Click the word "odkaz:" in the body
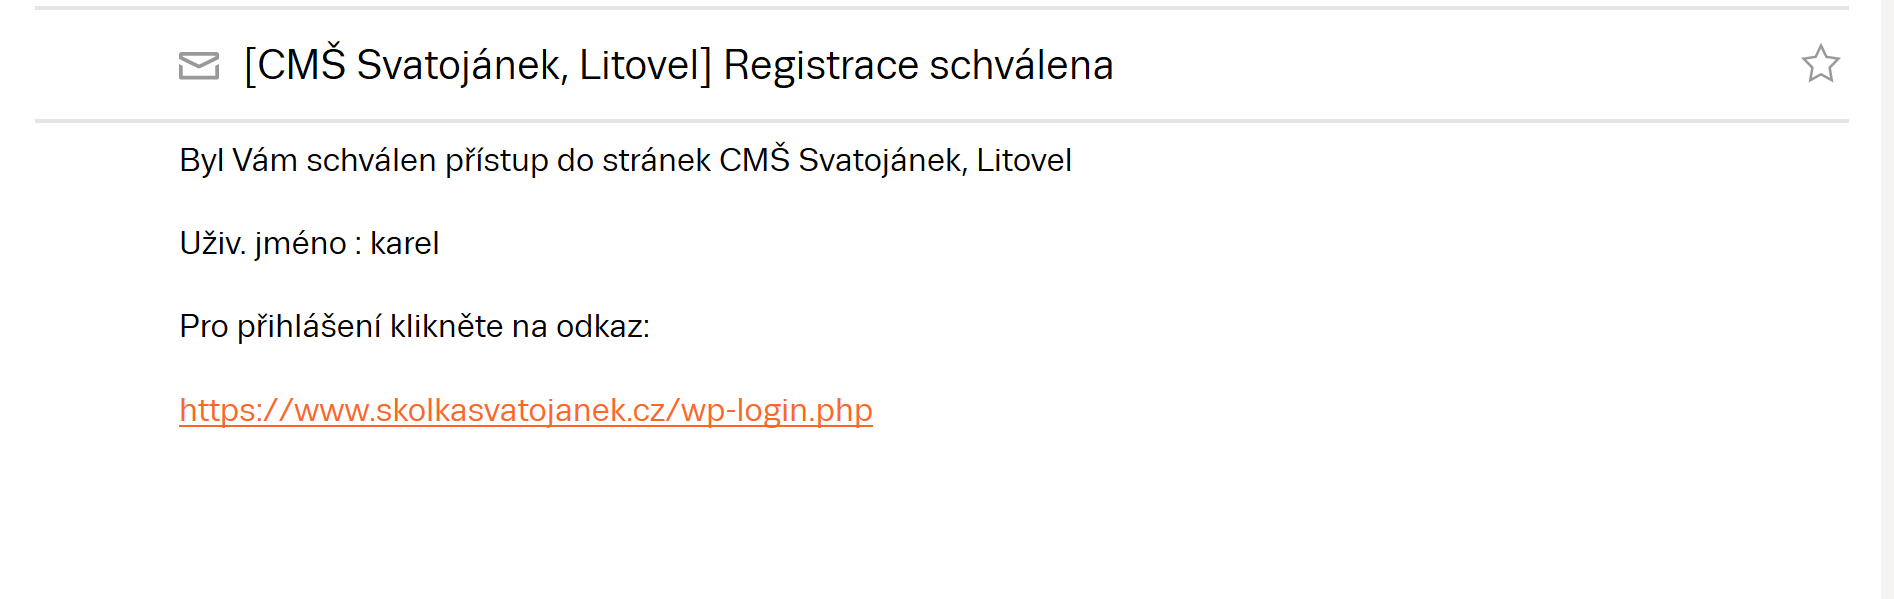The image size is (1894, 599). (x=603, y=326)
